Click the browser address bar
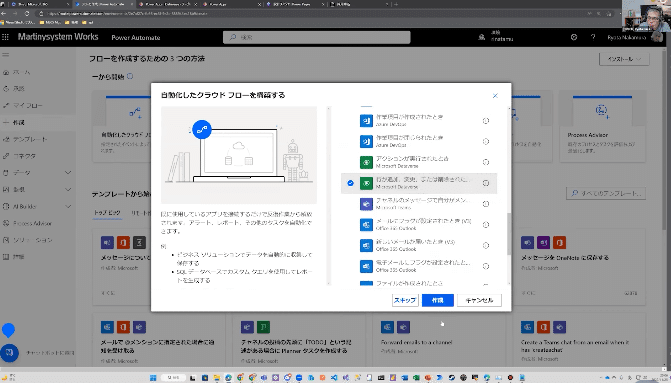This screenshot has height=383, width=671. (325, 14)
